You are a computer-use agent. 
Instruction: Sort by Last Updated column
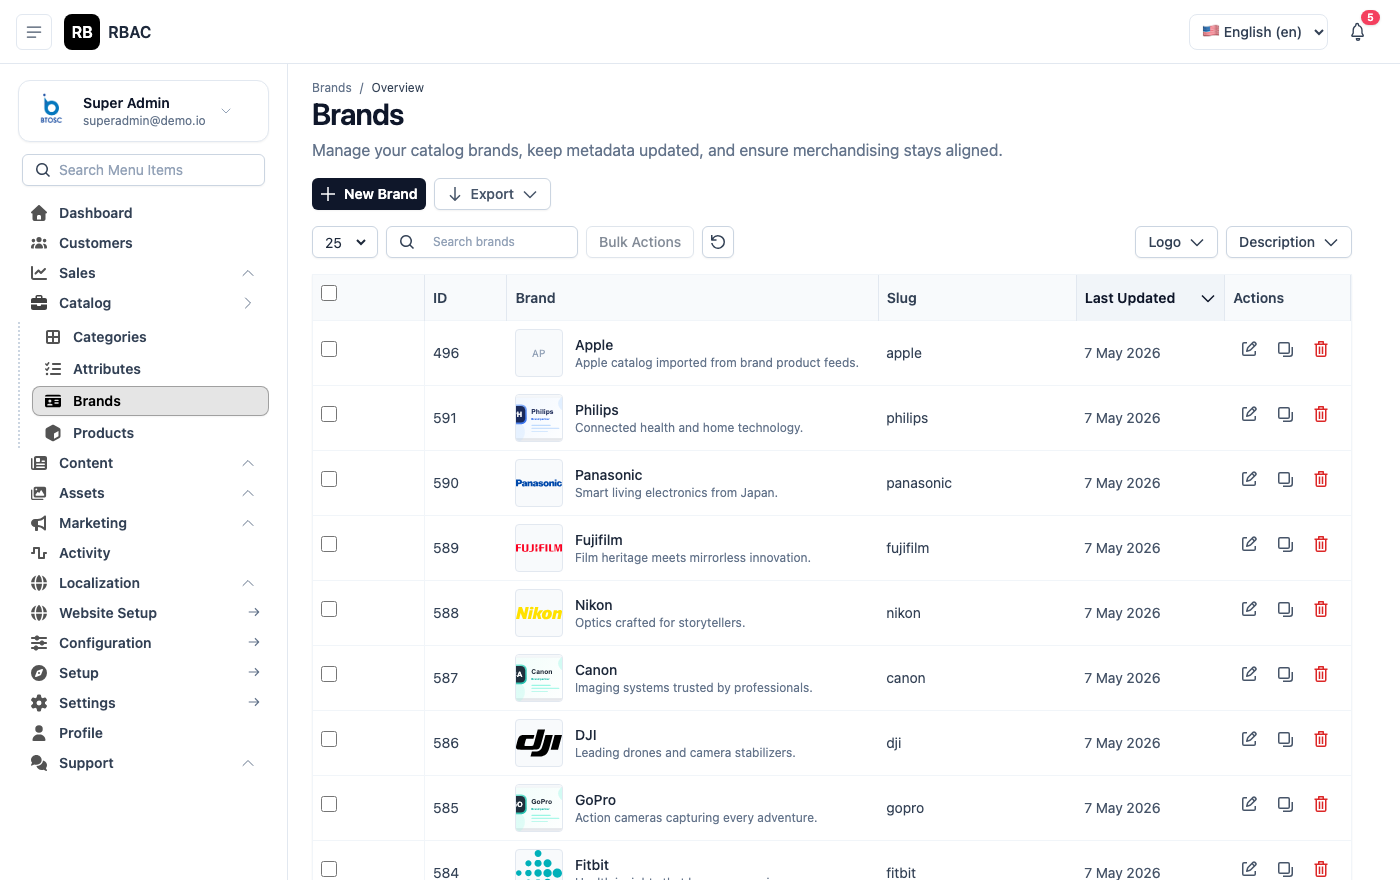click(1149, 298)
